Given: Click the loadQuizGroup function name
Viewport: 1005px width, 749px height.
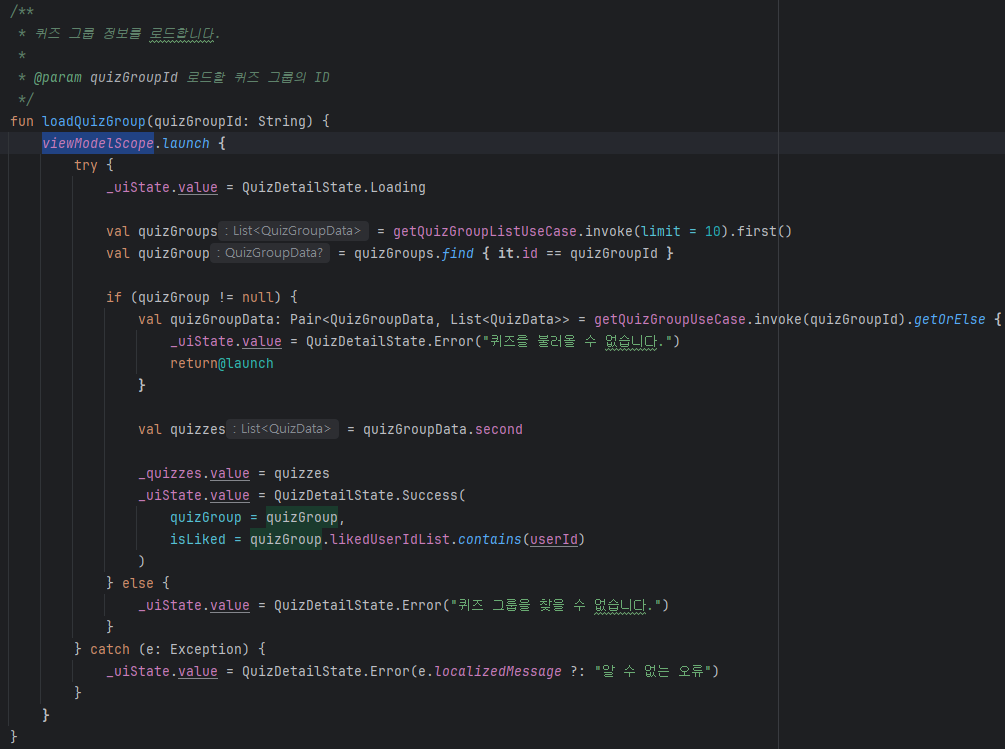Looking at the screenshot, I should tap(94, 121).
